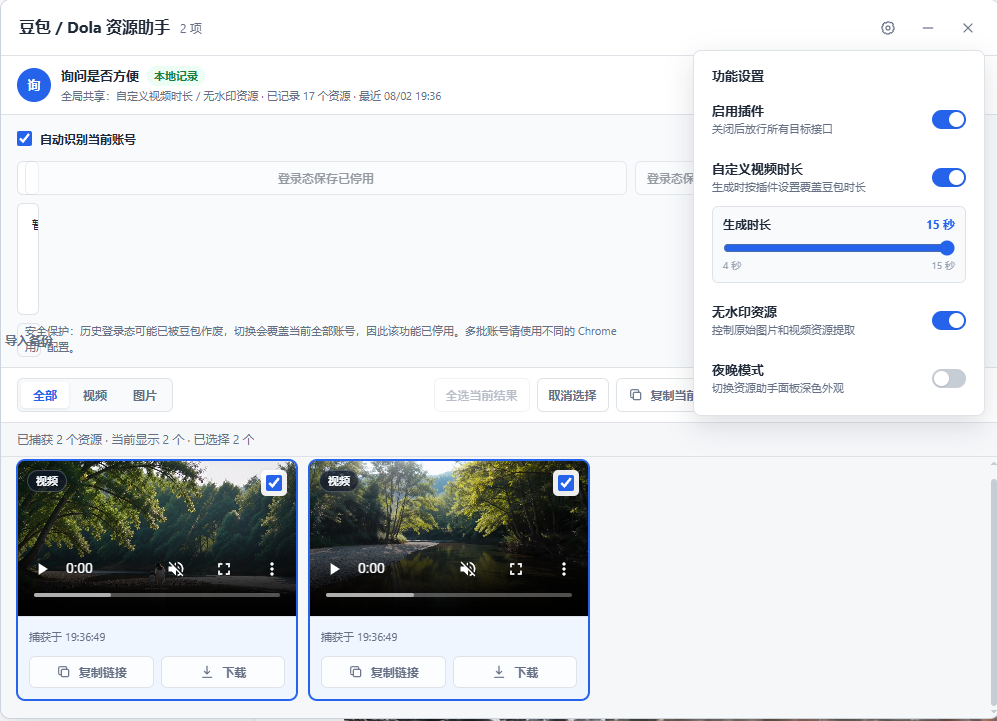Play the second video thumbnail
This screenshot has height=721, width=997.
tap(334, 568)
